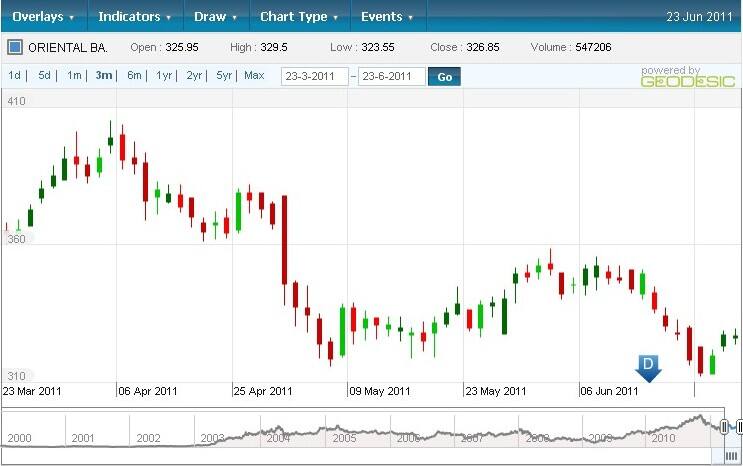The image size is (743, 466).
Task: Select the 3m time range
Action: click(x=104, y=76)
